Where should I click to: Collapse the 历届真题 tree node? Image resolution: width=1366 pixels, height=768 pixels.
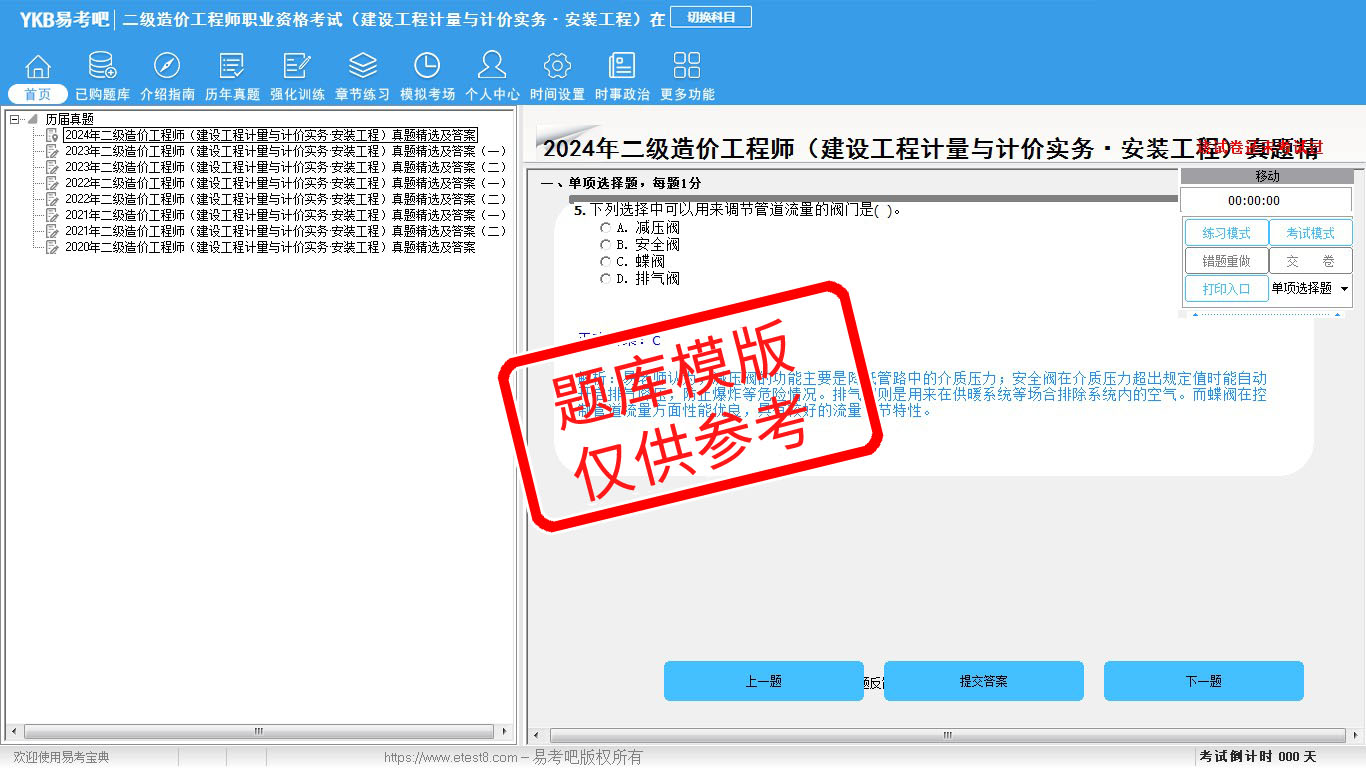click(x=15, y=119)
